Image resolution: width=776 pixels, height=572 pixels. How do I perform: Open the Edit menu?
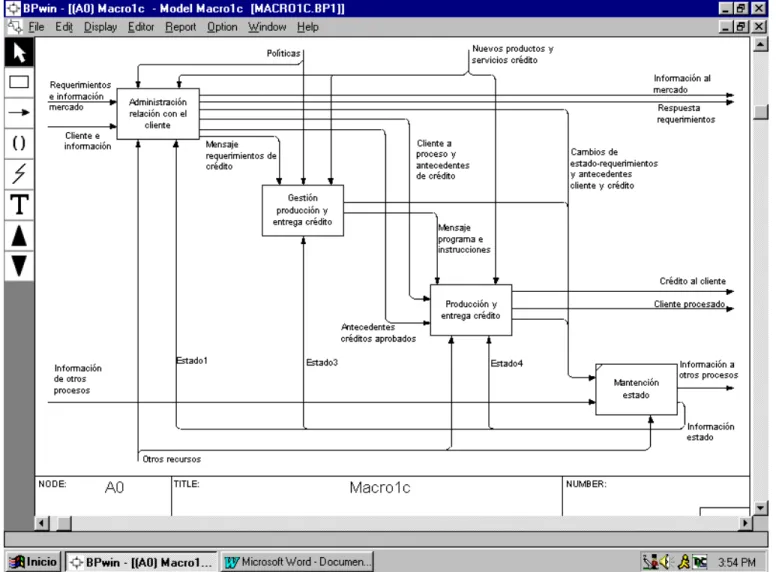point(64,27)
